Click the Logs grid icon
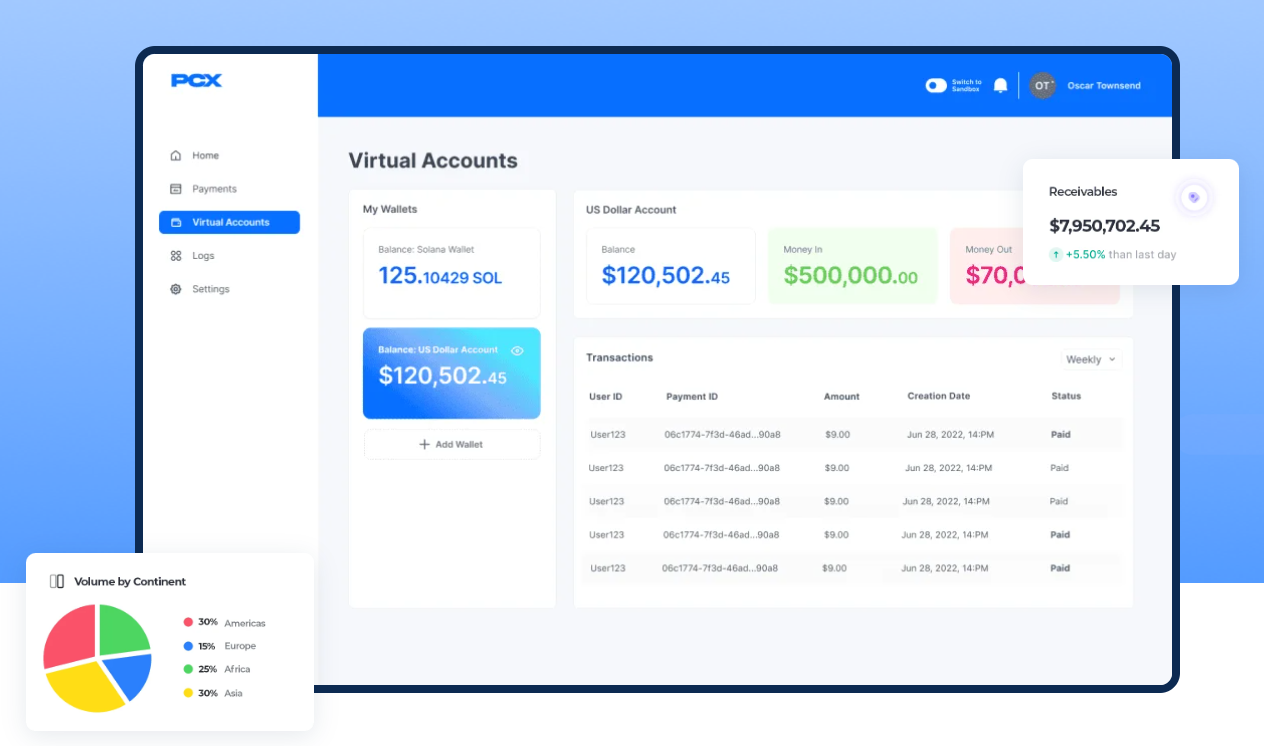The width and height of the screenshot is (1264, 746). 176,256
